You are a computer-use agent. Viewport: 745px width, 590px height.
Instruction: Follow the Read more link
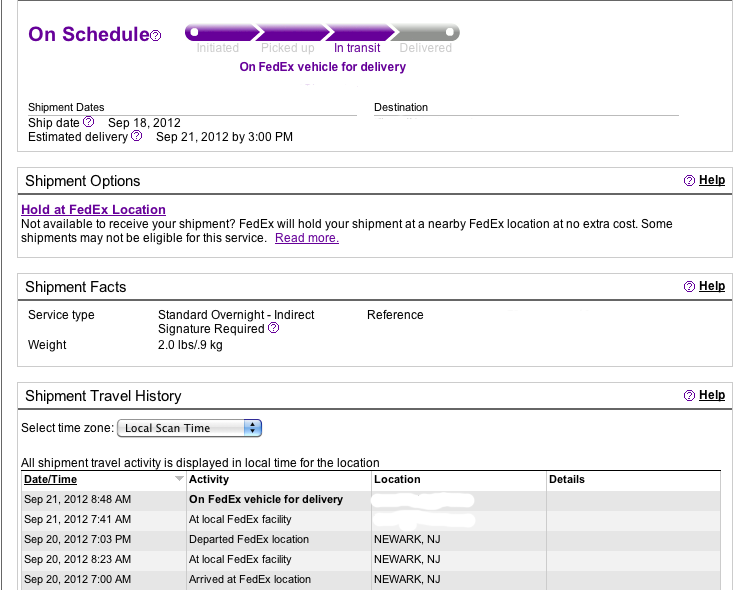pos(307,238)
